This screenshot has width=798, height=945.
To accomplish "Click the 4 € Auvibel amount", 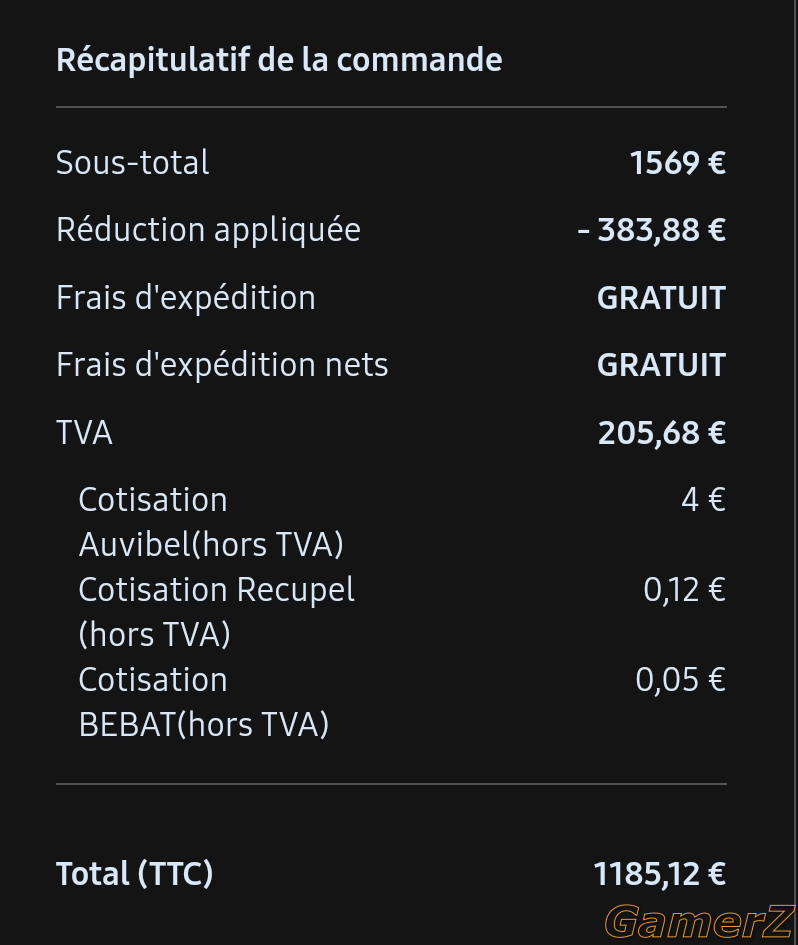I will pyautogui.click(x=703, y=500).
